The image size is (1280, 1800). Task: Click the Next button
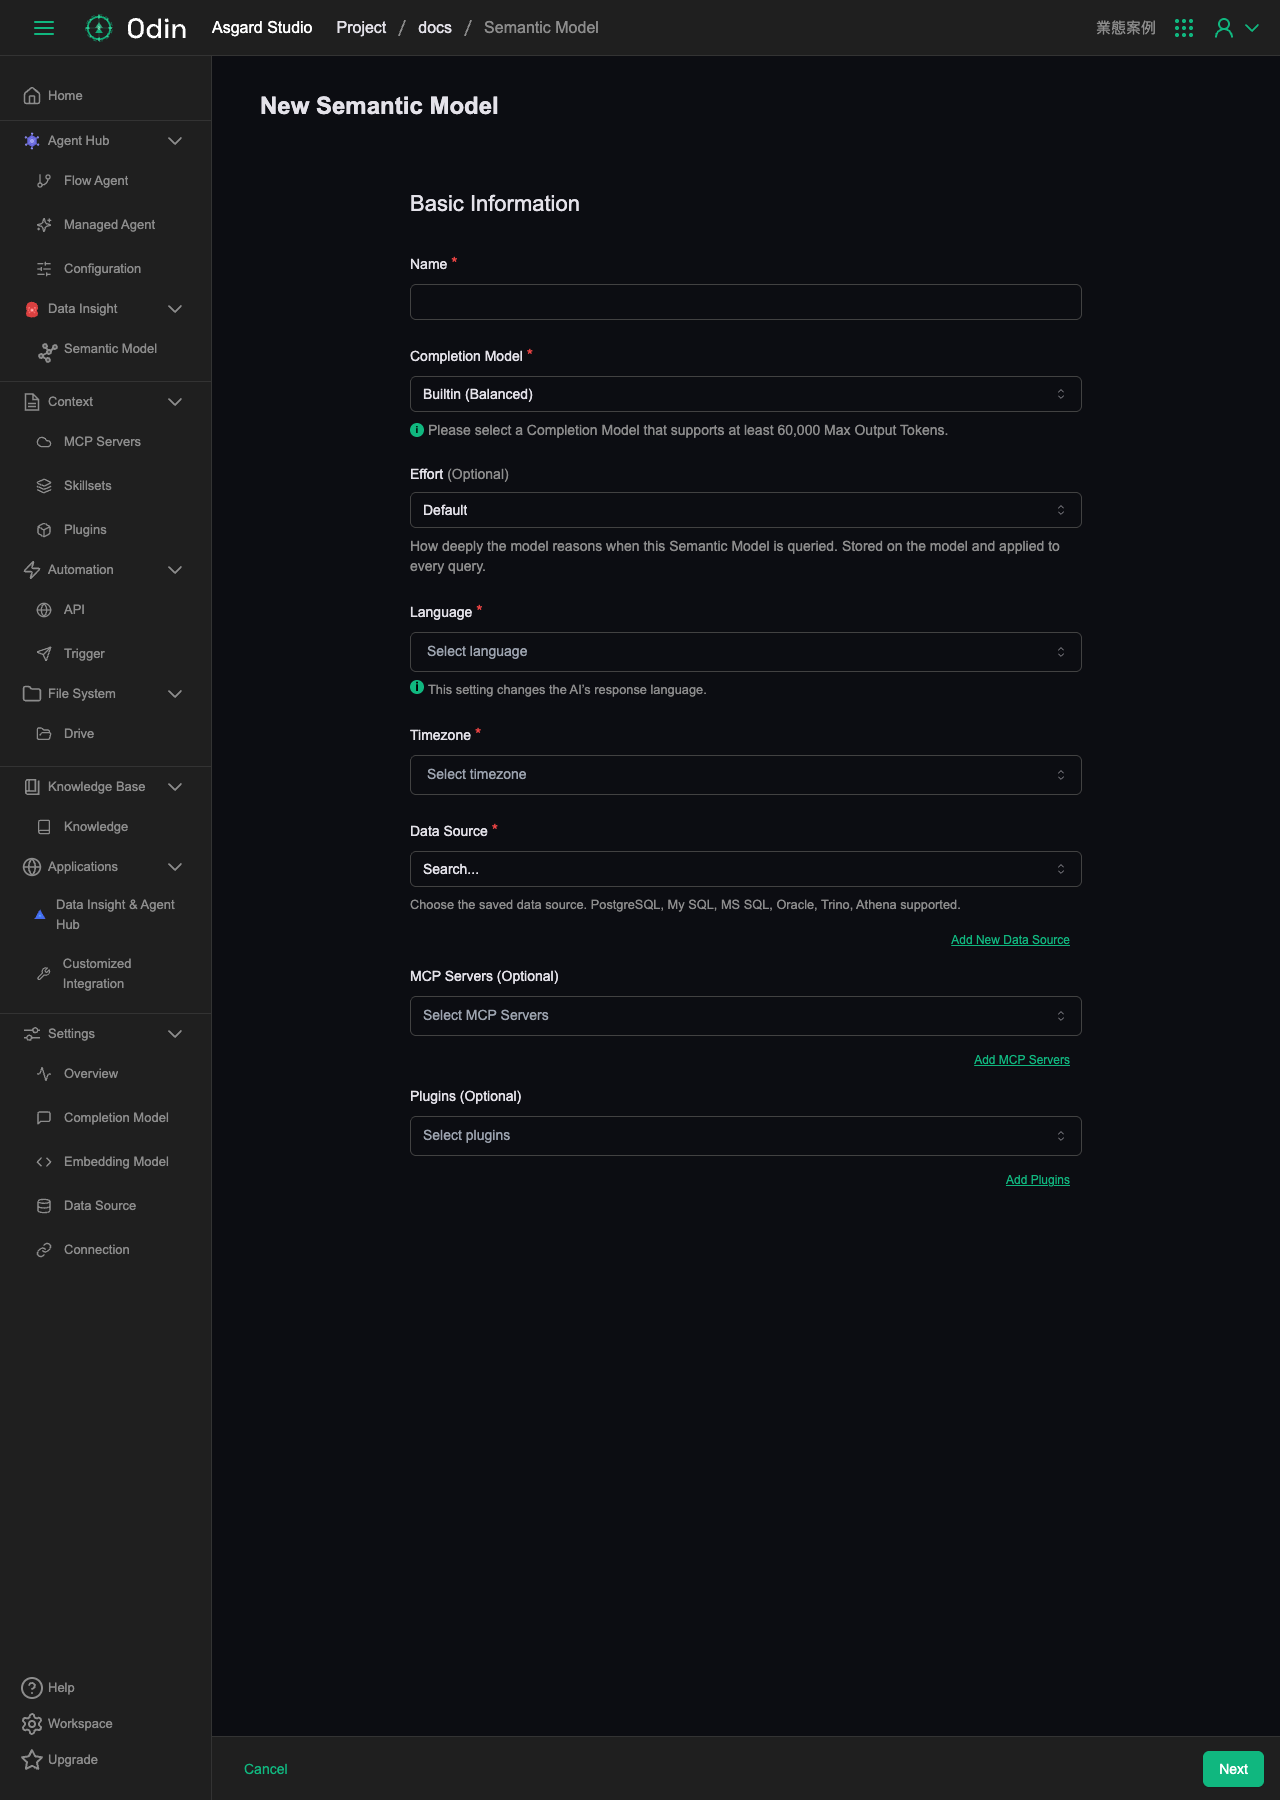pos(1233,1769)
